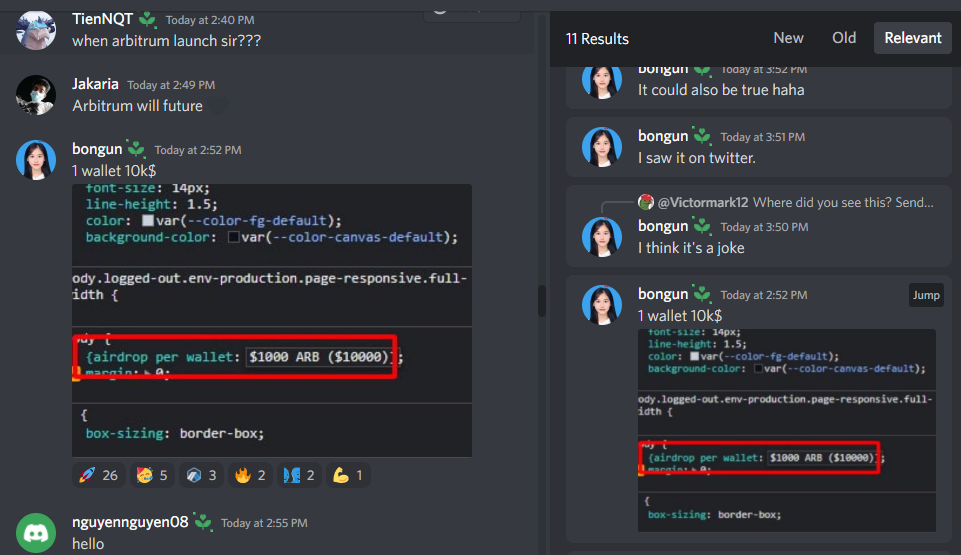
Task: Click the leaf badge next to nguyennguyen08
Action: click(x=203, y=522)
